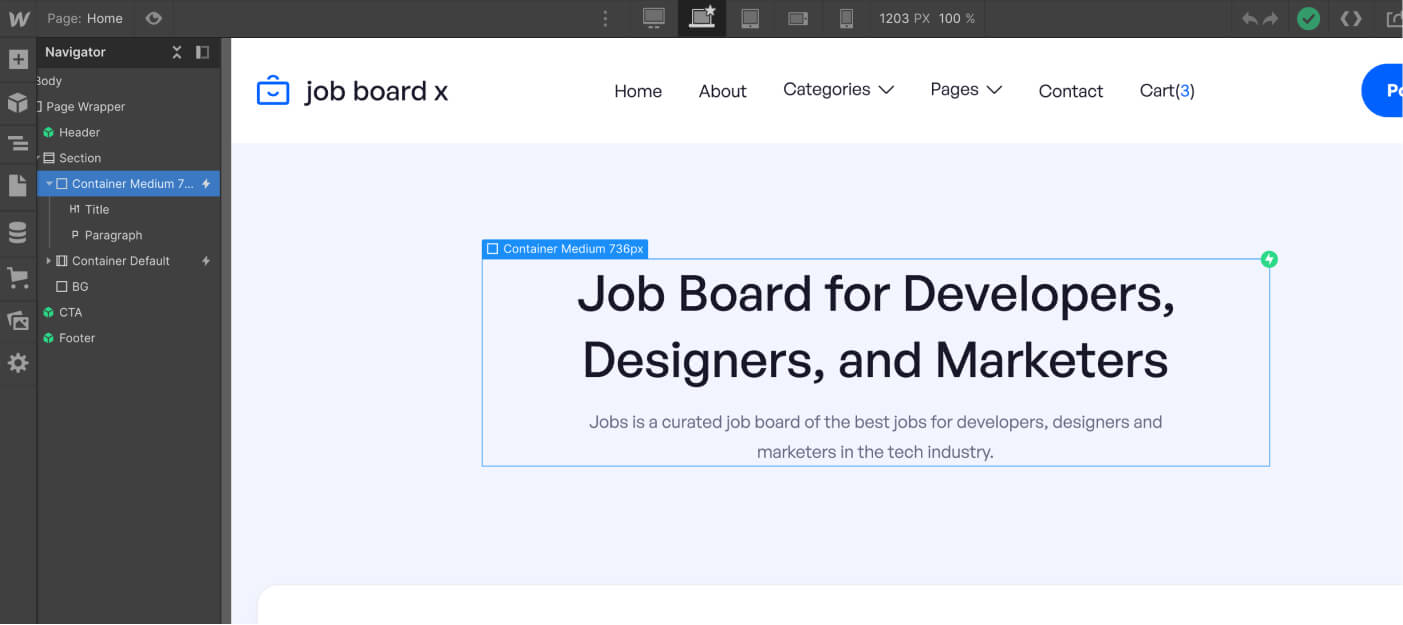Screen dimensions: 1403x625
Task: Open the code export view
Action: 1350,17
